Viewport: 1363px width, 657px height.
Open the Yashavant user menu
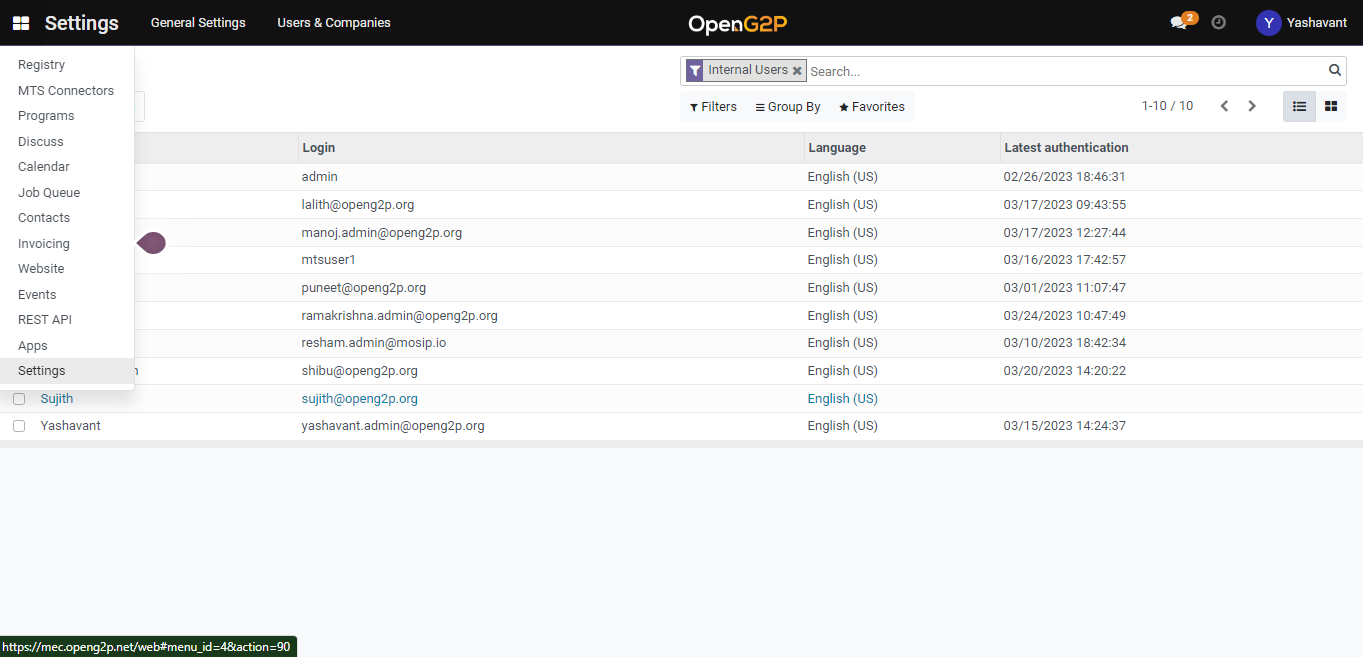(1301, 23)
